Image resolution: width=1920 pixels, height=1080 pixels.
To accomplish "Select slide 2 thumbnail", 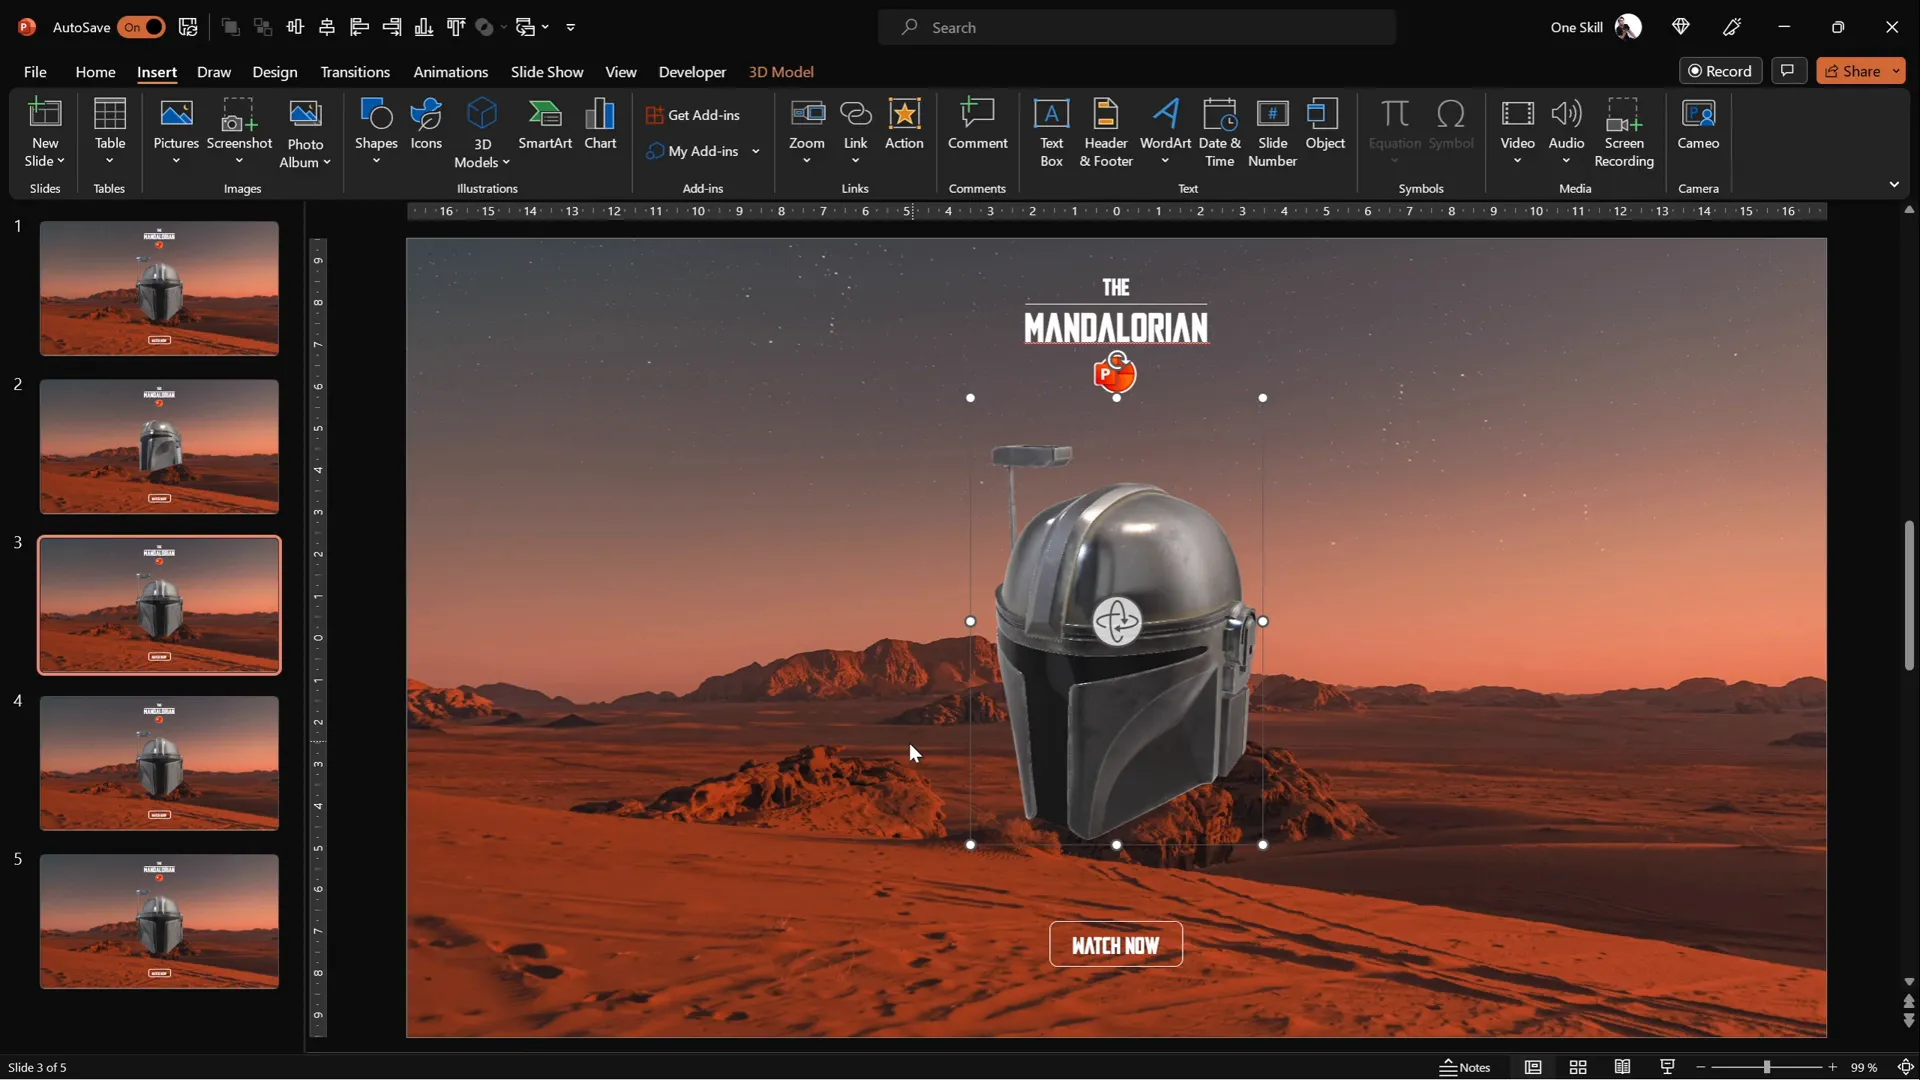I will [159, 447].
